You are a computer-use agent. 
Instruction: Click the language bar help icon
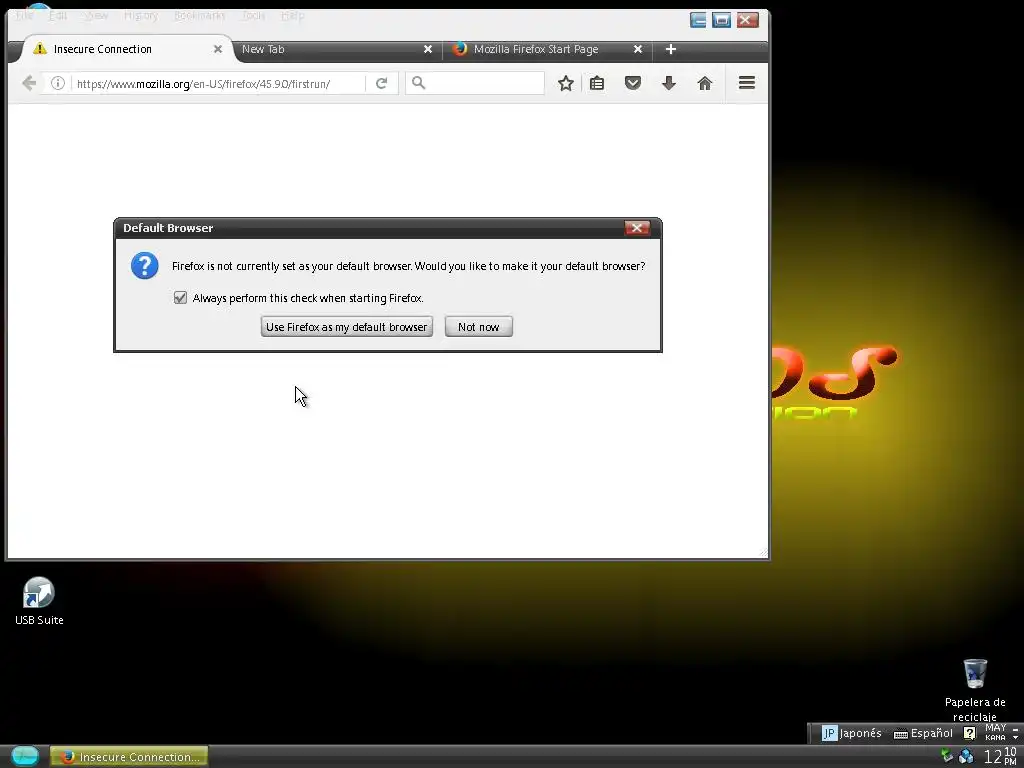coord(970,733)
